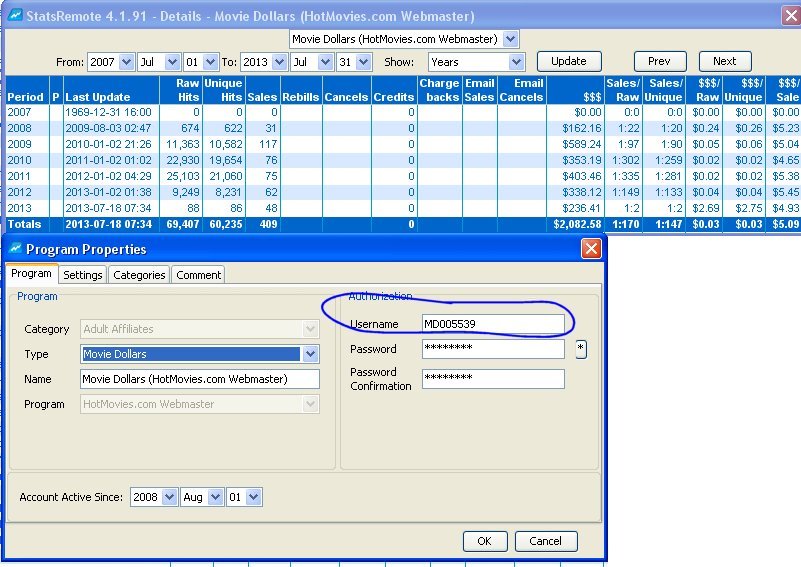This screenshot has width=801, height=567.
Task: Sort by the Cancels column header
Action: tap(347, 90)
